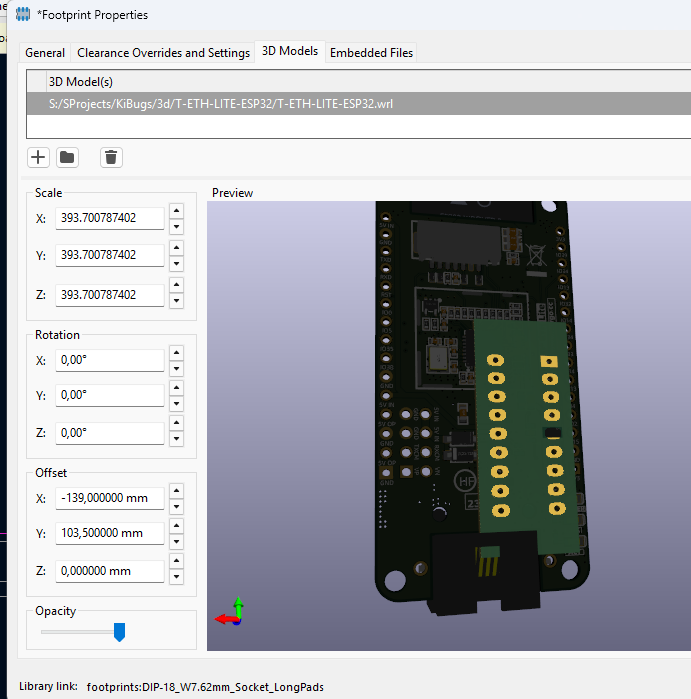Click the Offset X value field
Viewport: 691px width, 699px height.
click(110, 498)
